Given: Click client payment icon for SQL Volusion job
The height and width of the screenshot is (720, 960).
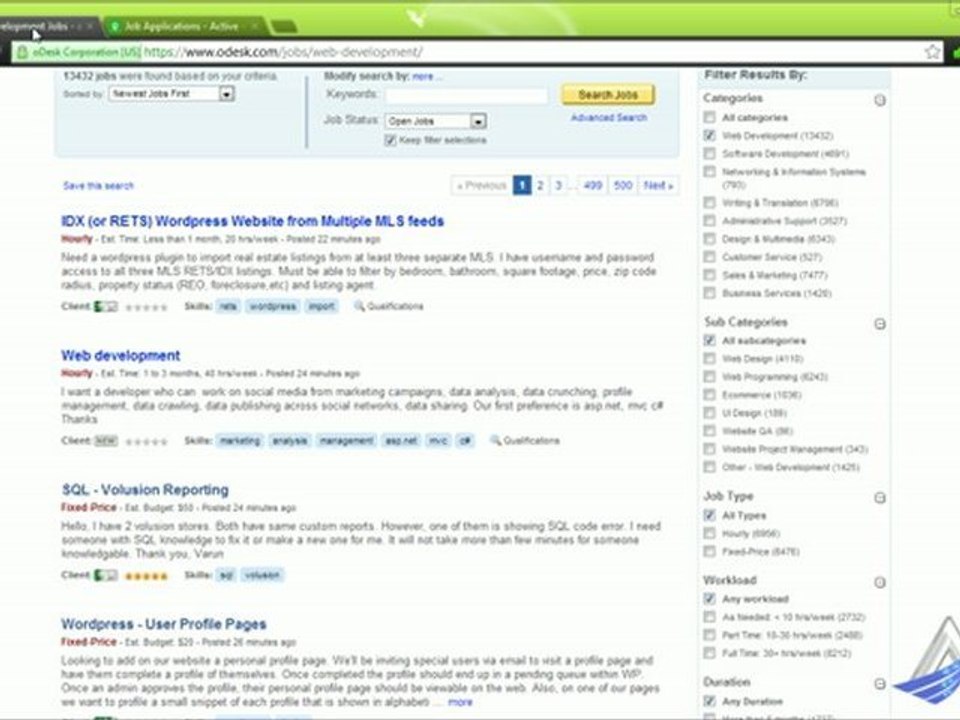Looking at the screenshot, I should (105, 575).
